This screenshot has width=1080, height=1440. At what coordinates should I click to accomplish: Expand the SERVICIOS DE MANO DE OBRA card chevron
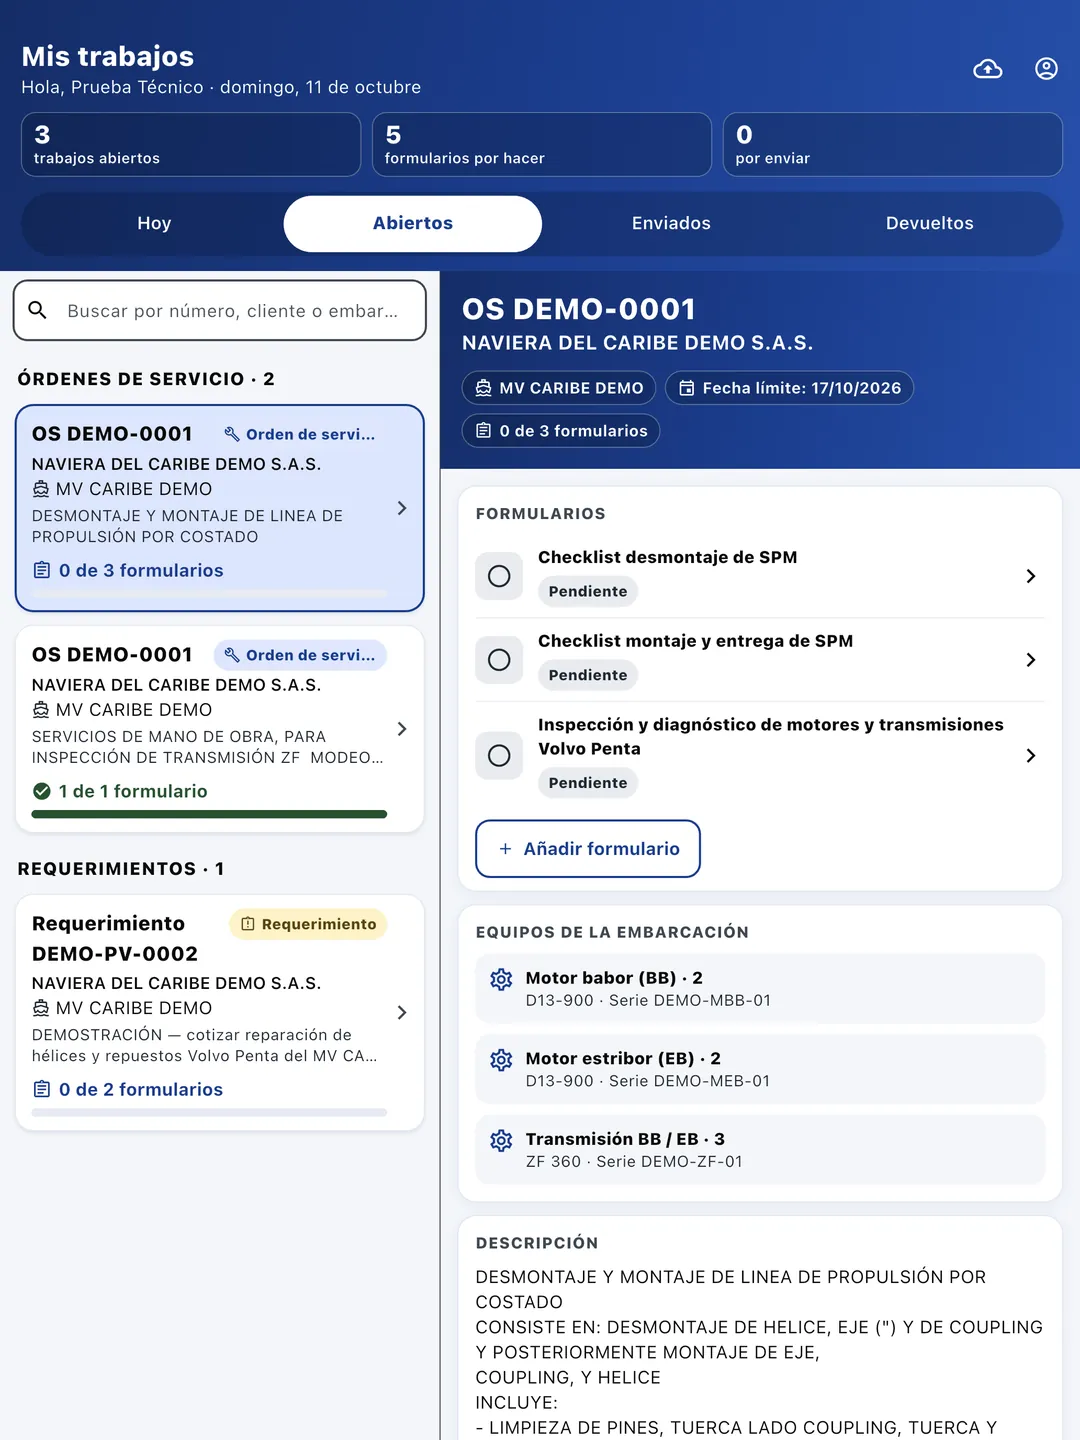402,729
